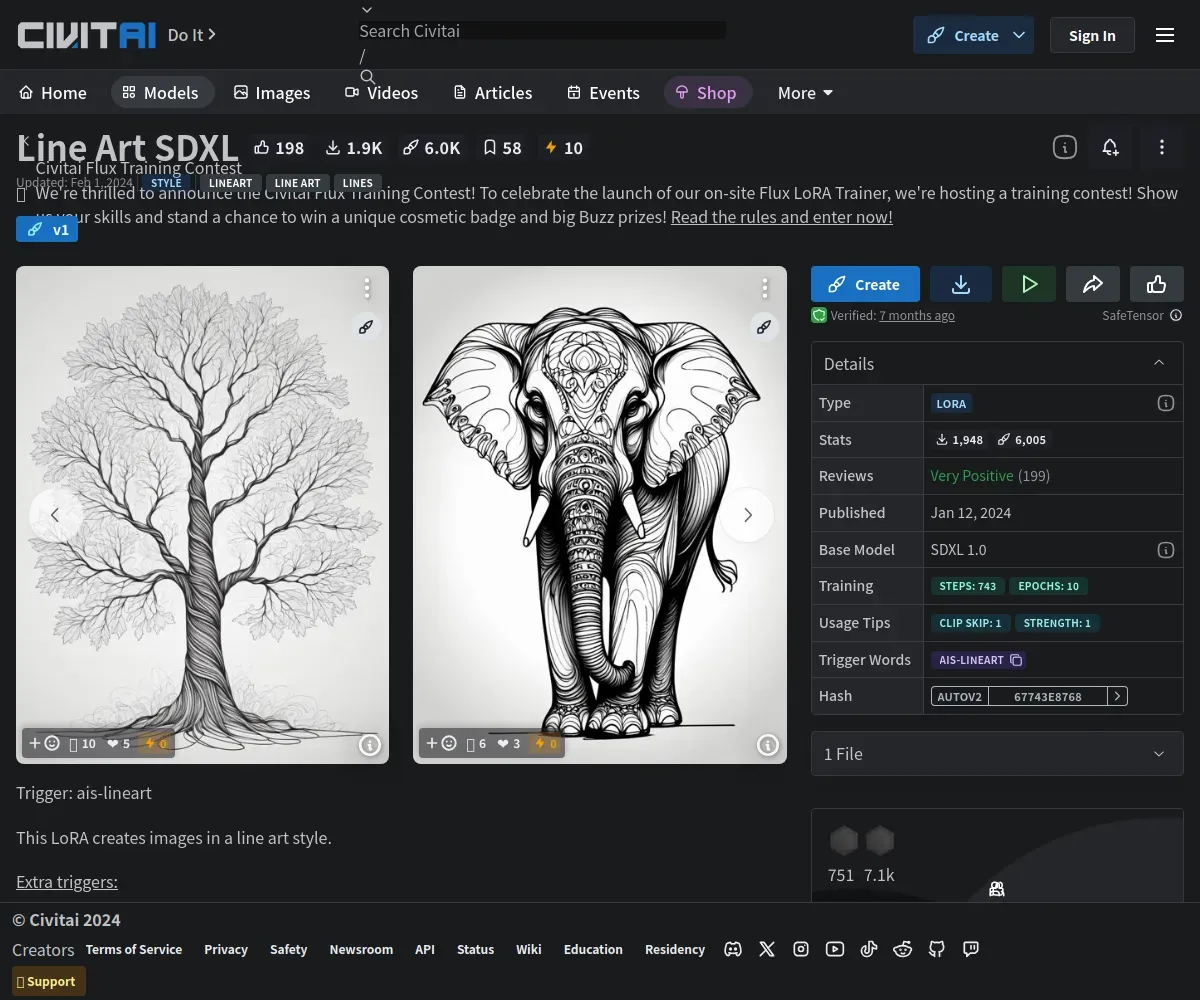Click info icon in the Type row
Viewport: 1200px width, 1000px height.
pyautogui.click(x=1165, y=403)
